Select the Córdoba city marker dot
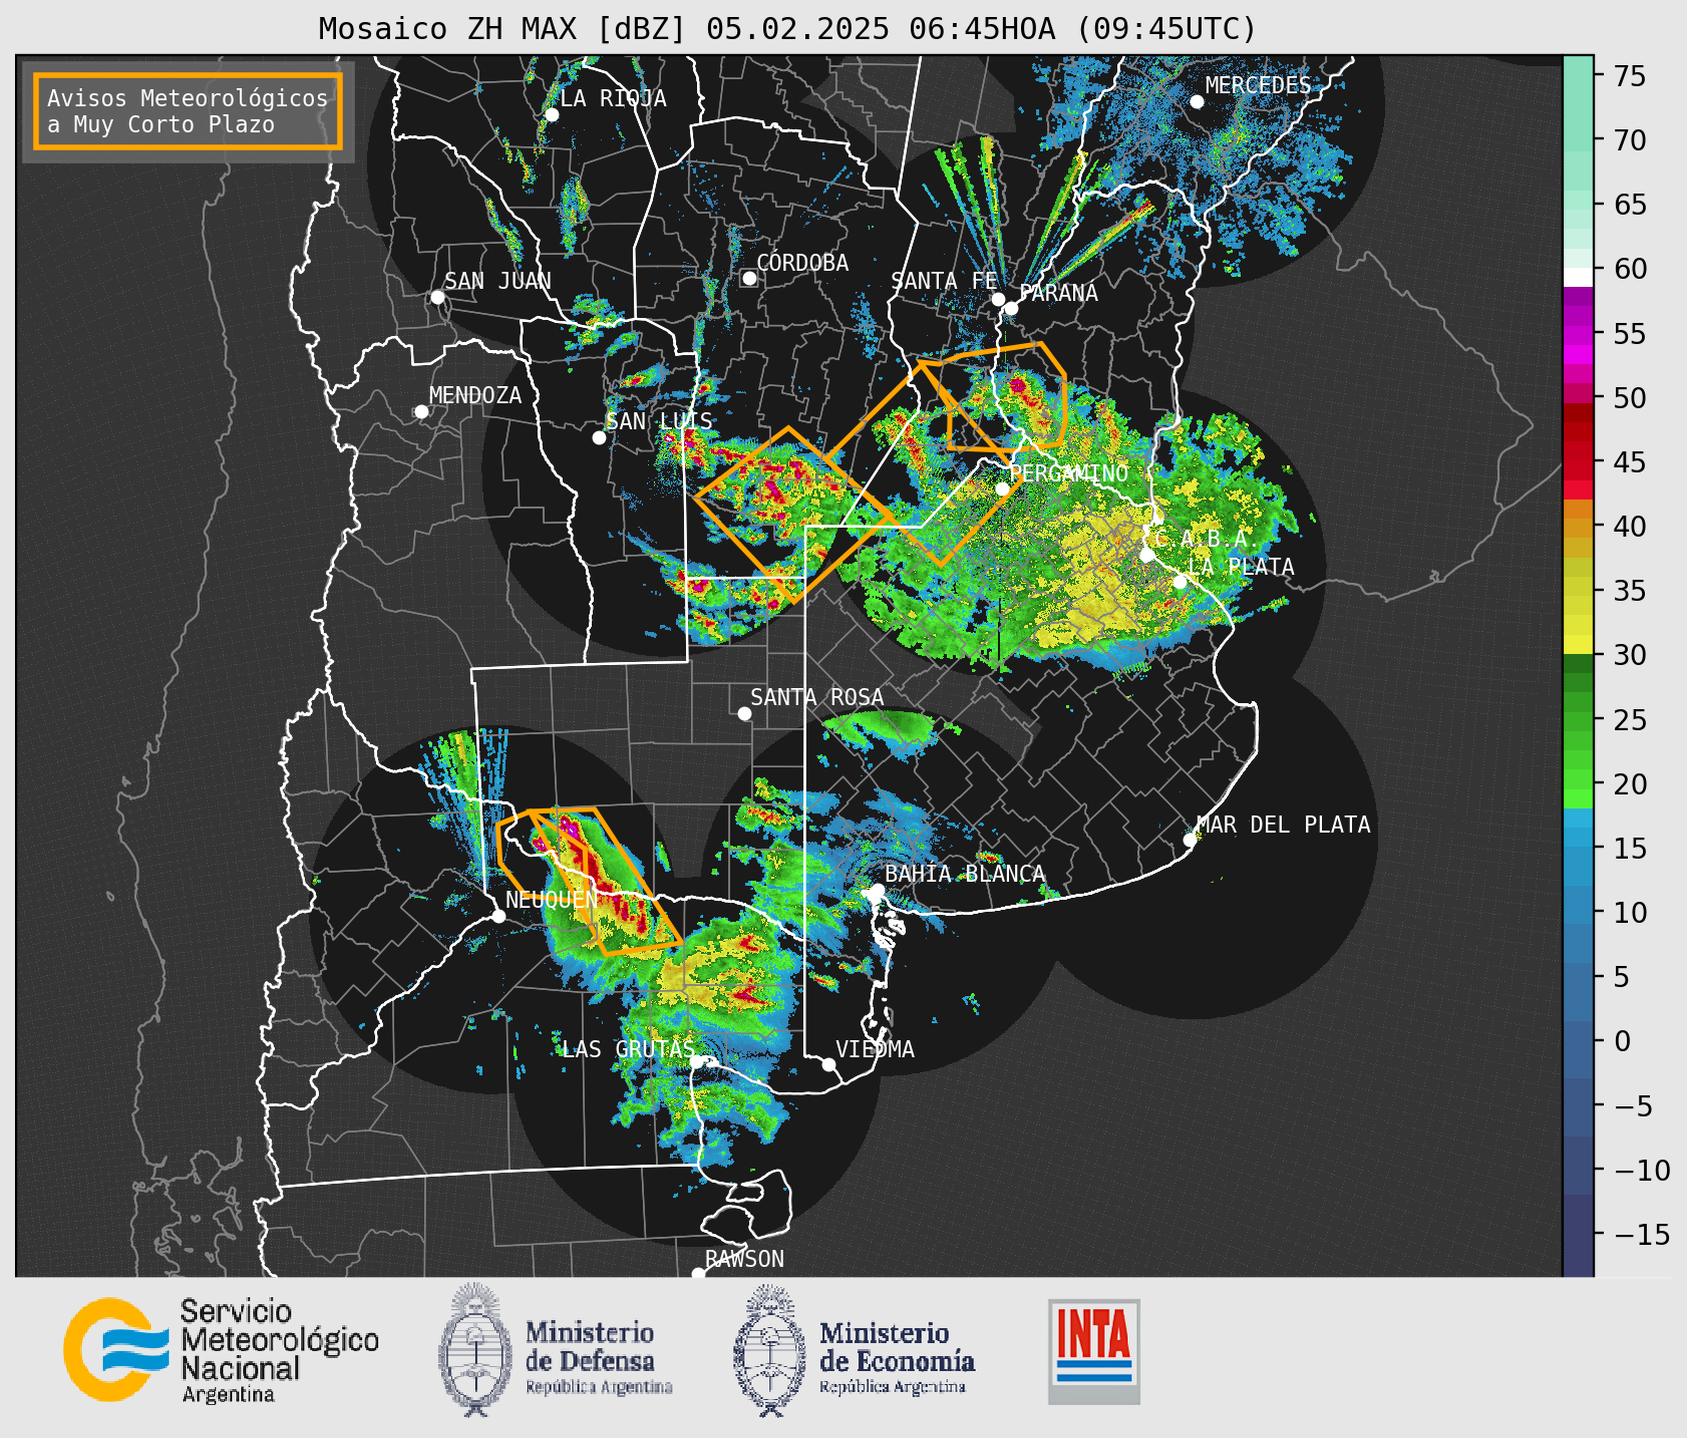Image resolution: width=1687 pixels, height=1438 pixels. pos(749,278)
